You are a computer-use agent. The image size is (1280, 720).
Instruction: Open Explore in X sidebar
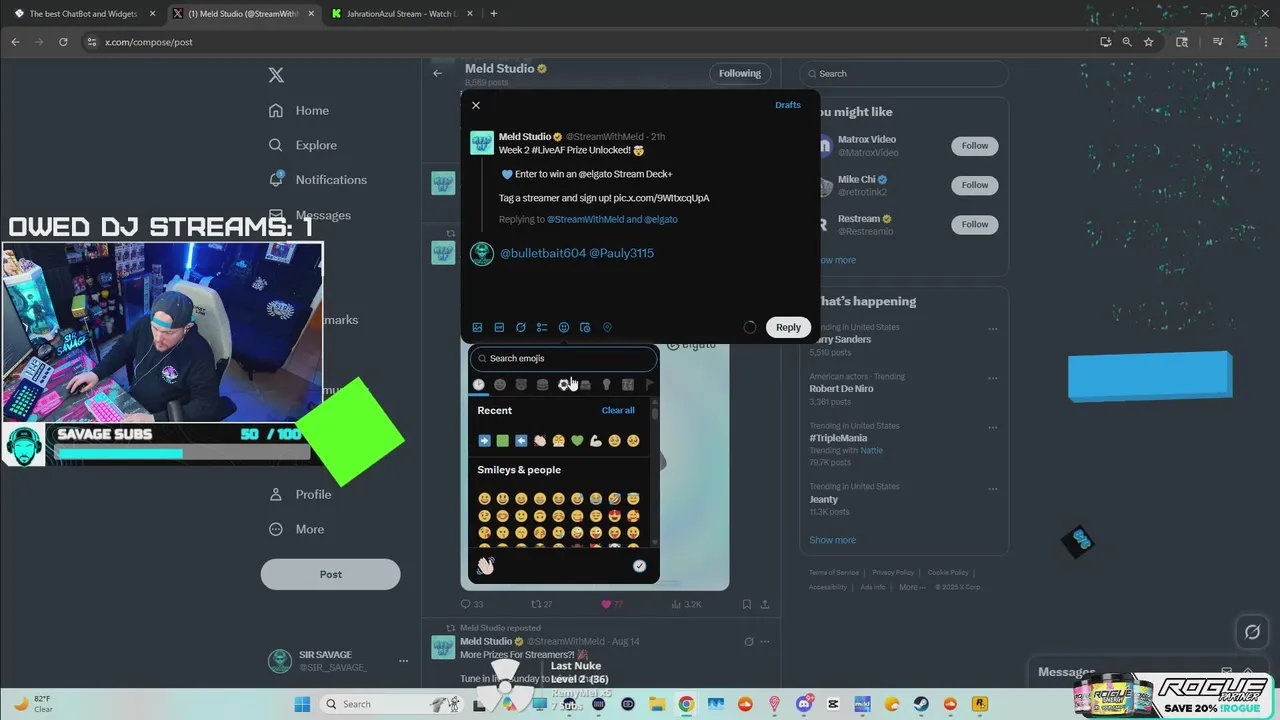(303, 145)
